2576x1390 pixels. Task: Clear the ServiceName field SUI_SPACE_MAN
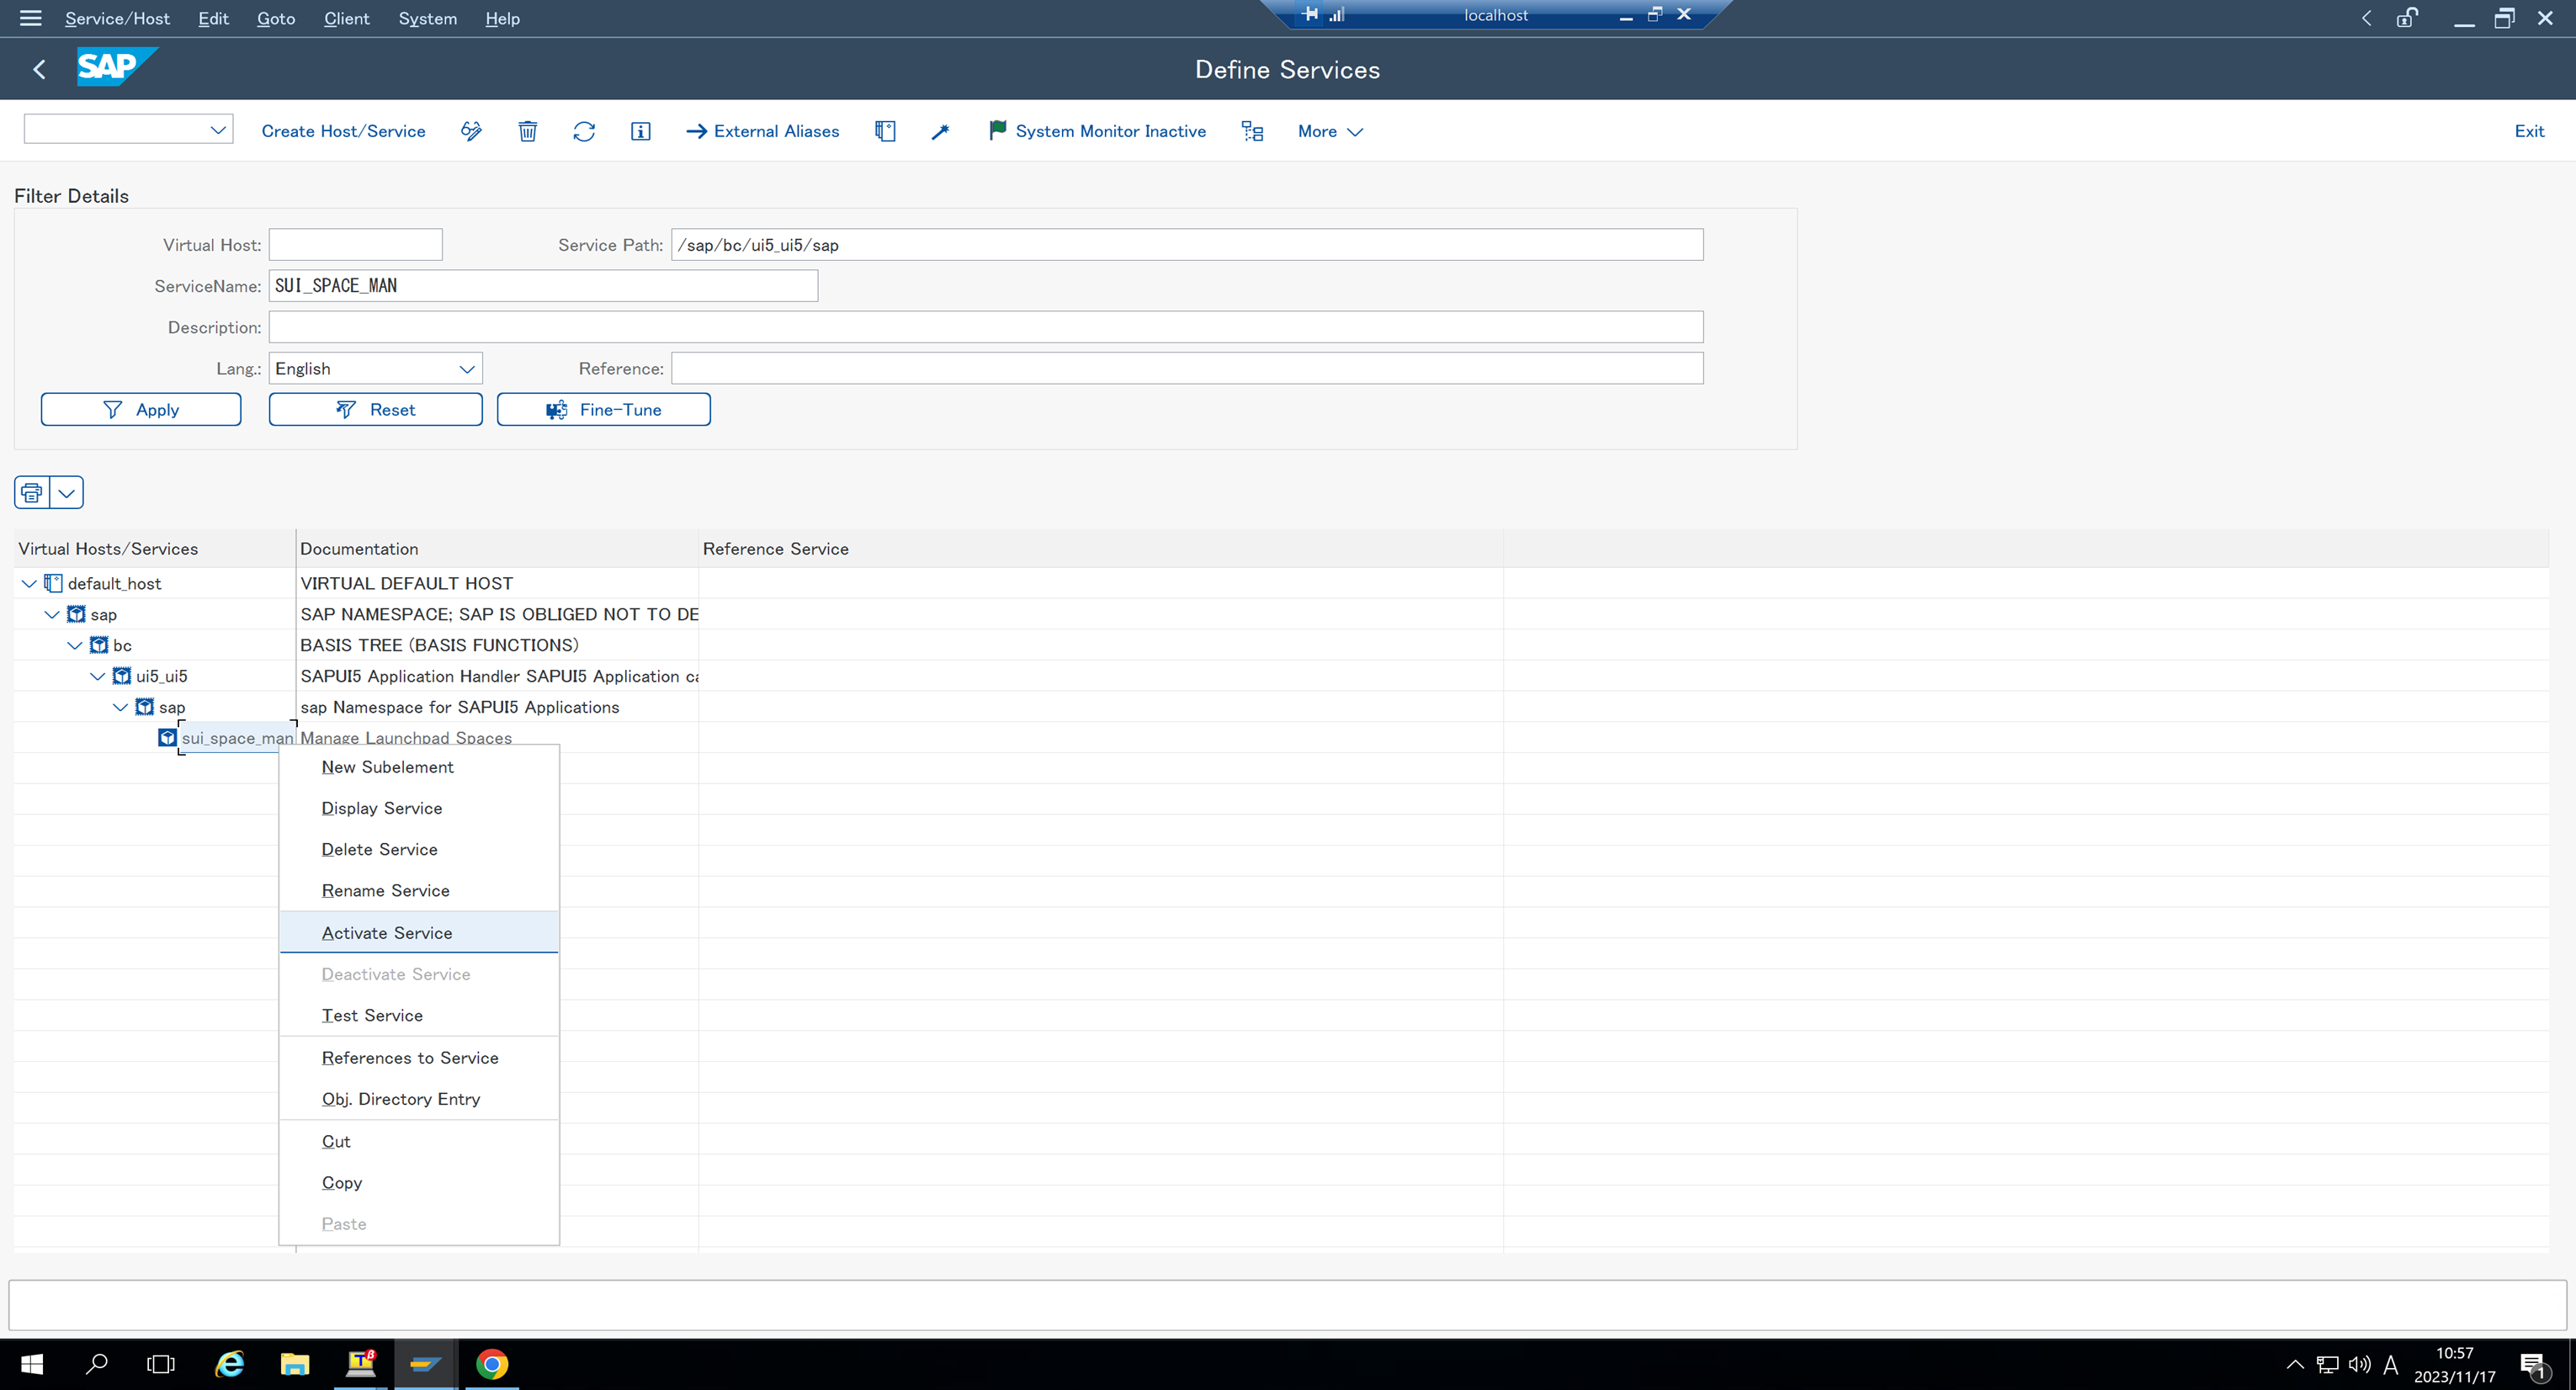coord(542,285)
